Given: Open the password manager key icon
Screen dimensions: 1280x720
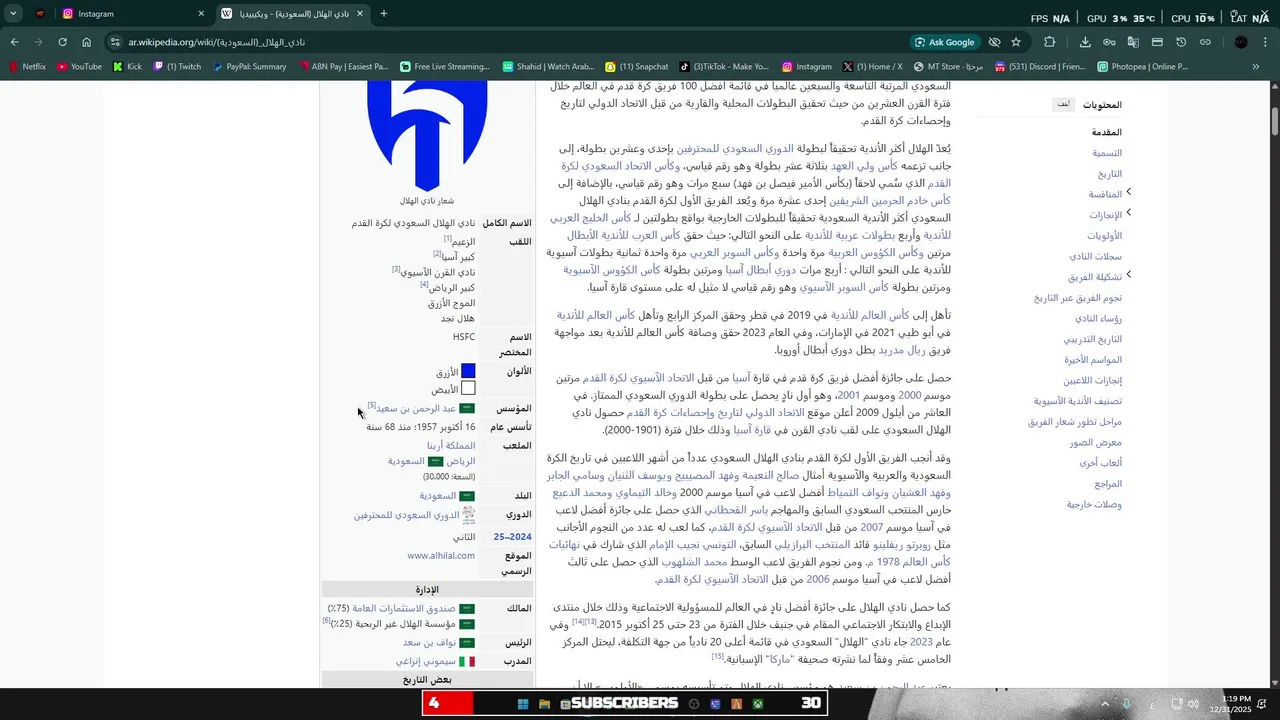Looking at the screenshot, I should (x=1109, y=42).
